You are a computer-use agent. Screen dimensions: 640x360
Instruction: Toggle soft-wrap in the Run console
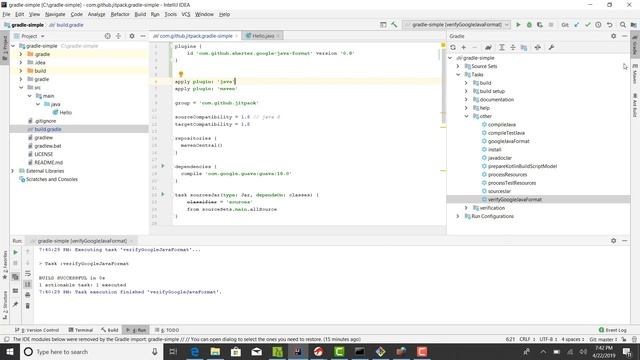[x=28, y=273]
